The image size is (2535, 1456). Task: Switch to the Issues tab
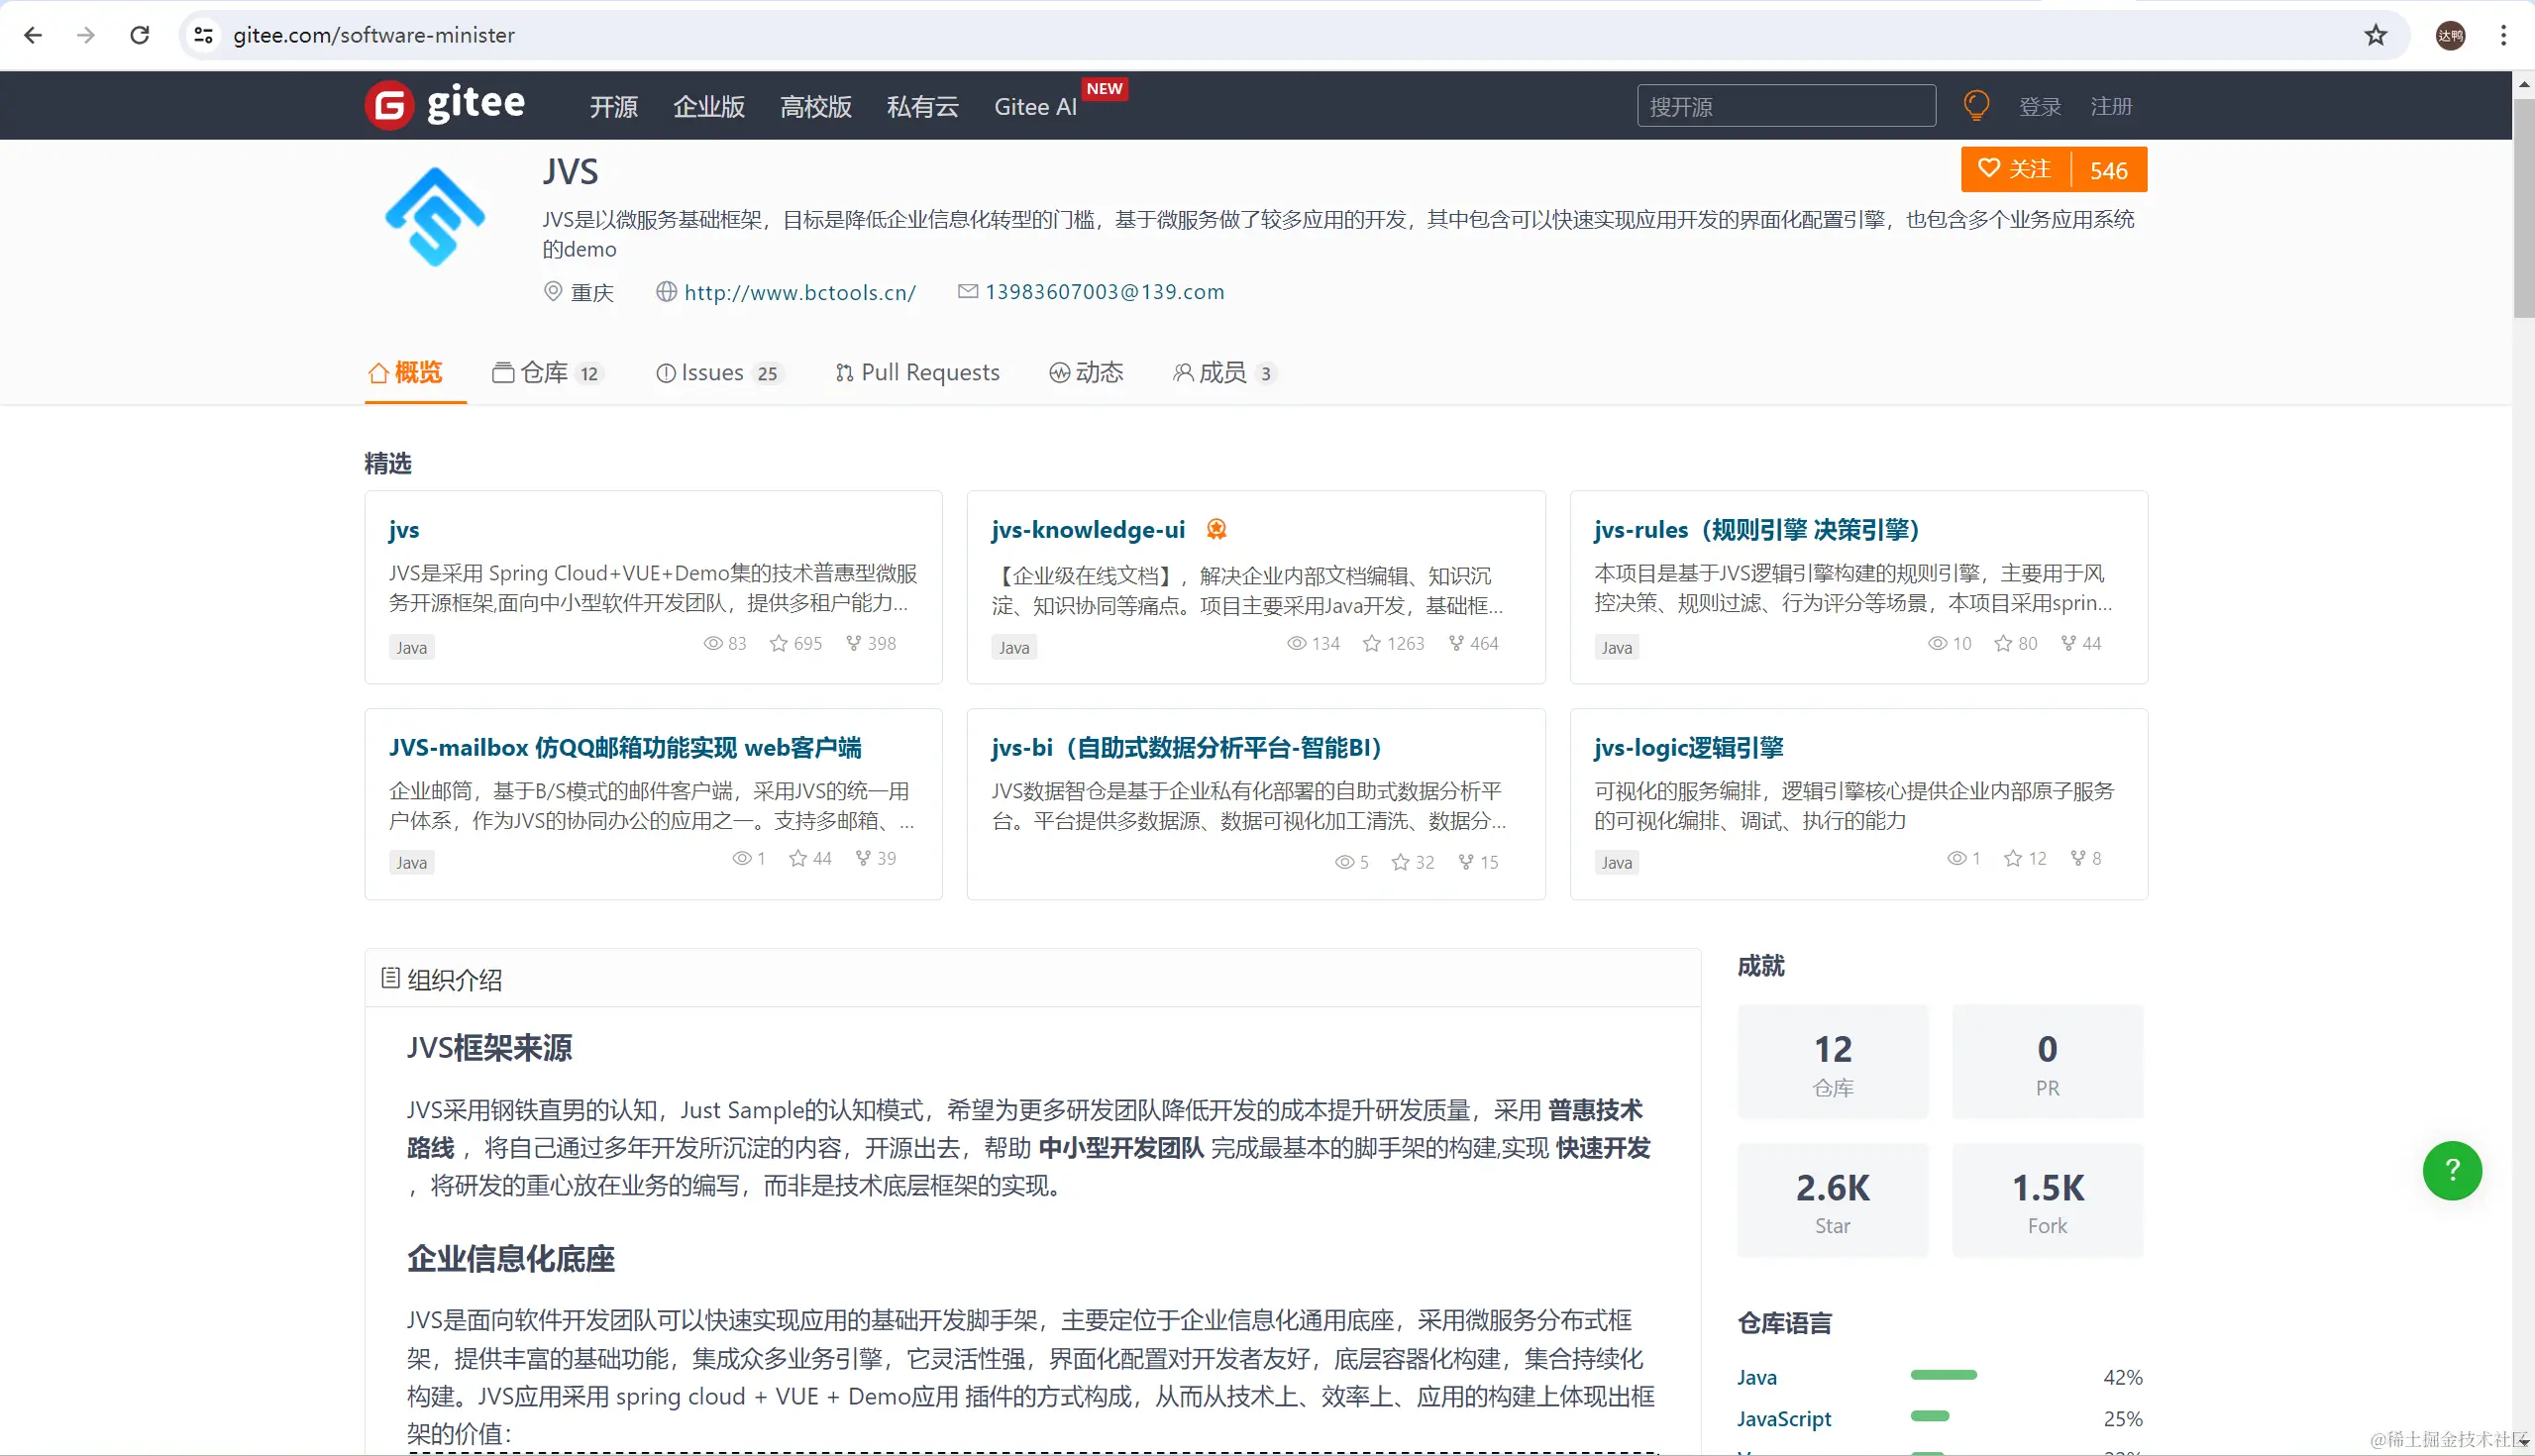coord(715,373)
